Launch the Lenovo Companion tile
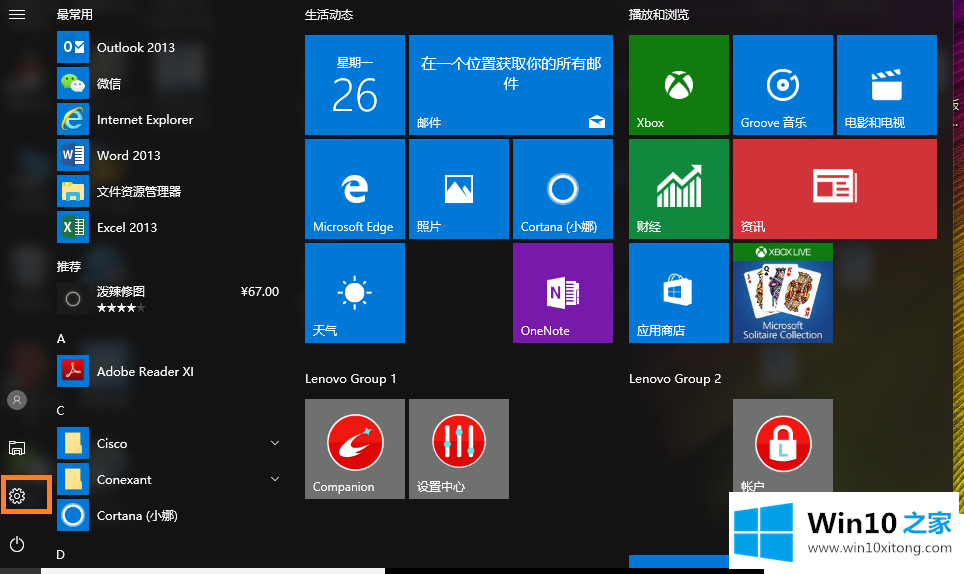Screen dimensions: 964x574 (x=355, y=449)
